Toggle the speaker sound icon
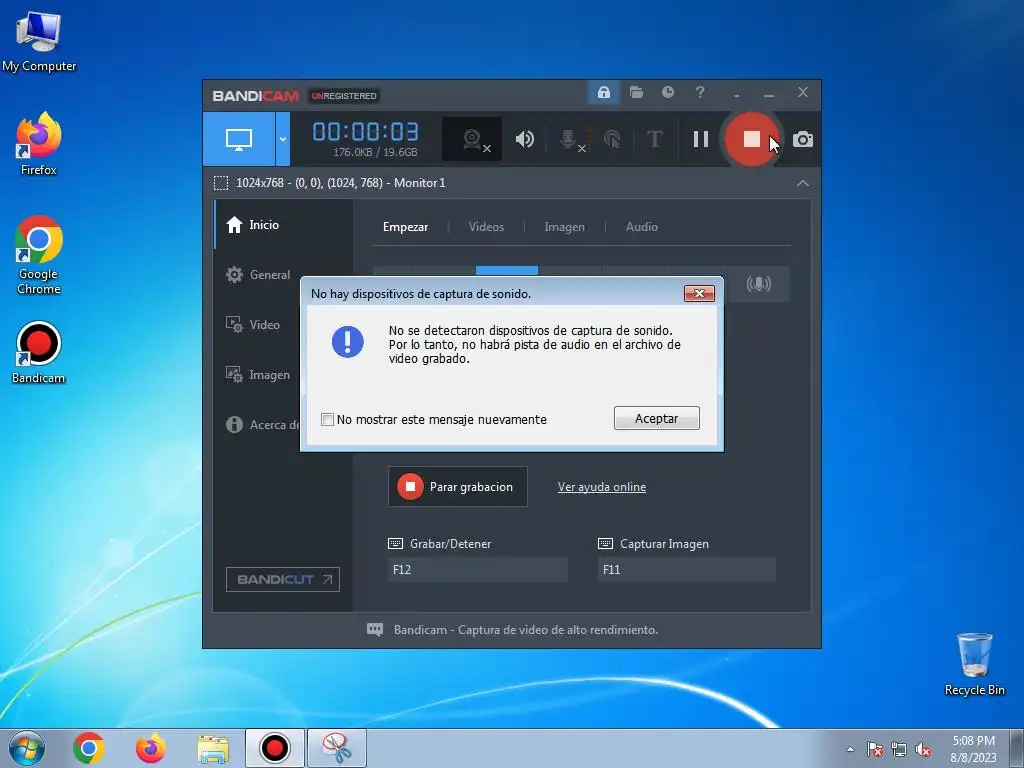 524,139
